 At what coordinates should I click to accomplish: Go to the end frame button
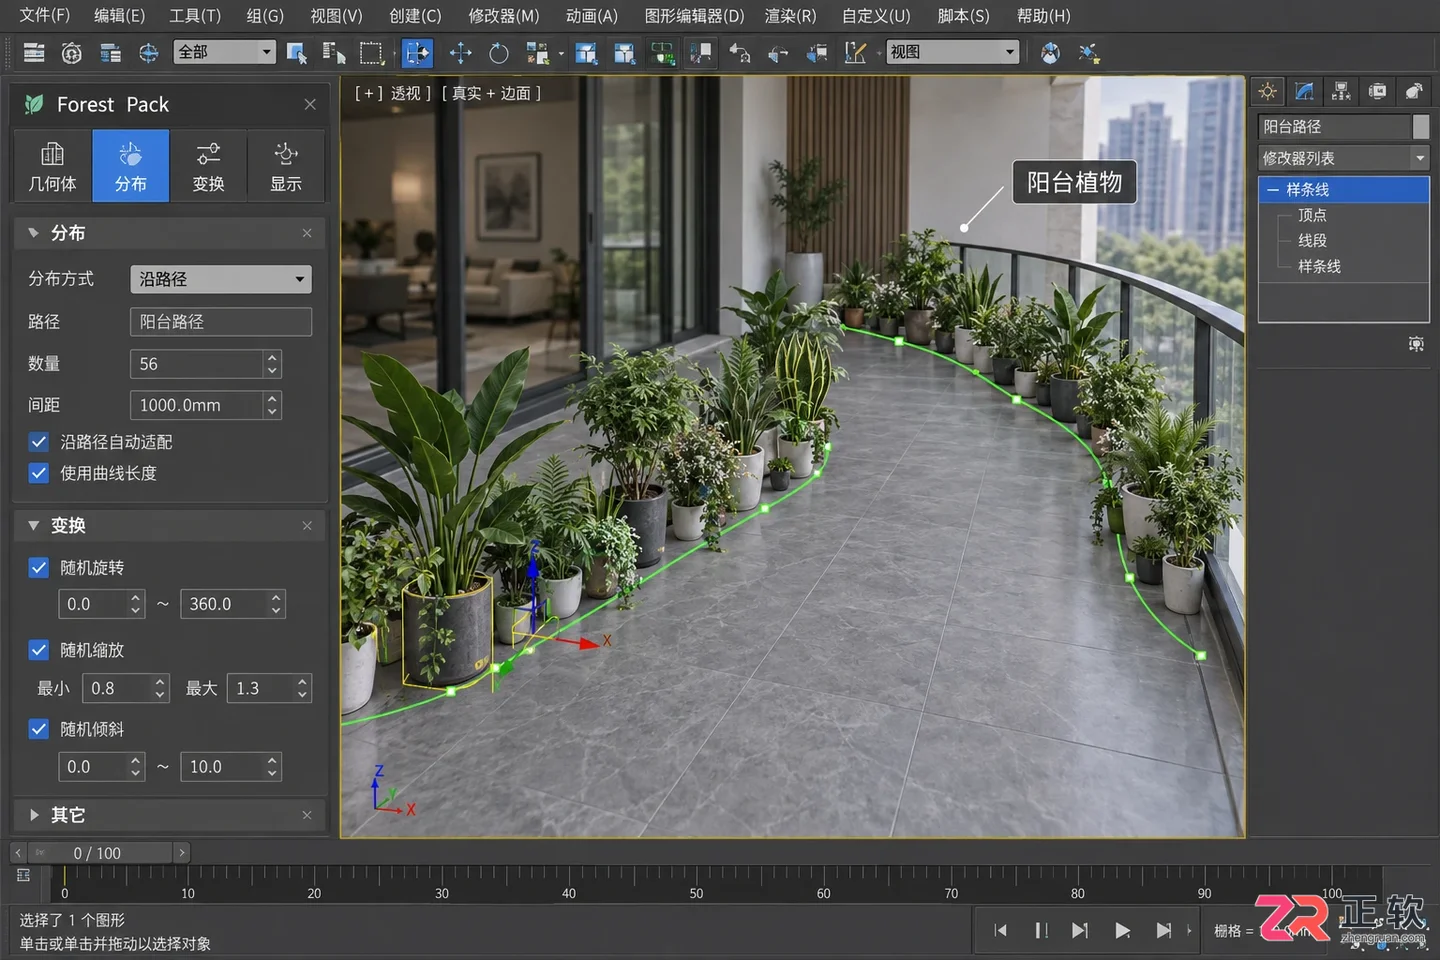[x=1163, y=931]
